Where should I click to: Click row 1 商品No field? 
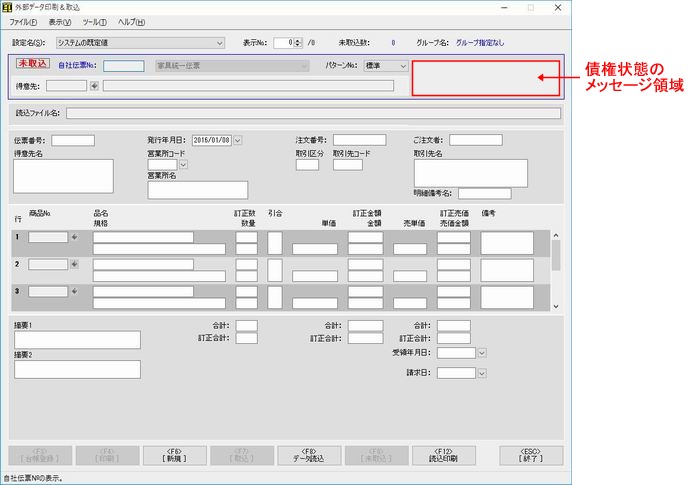(x=48, y=237)
